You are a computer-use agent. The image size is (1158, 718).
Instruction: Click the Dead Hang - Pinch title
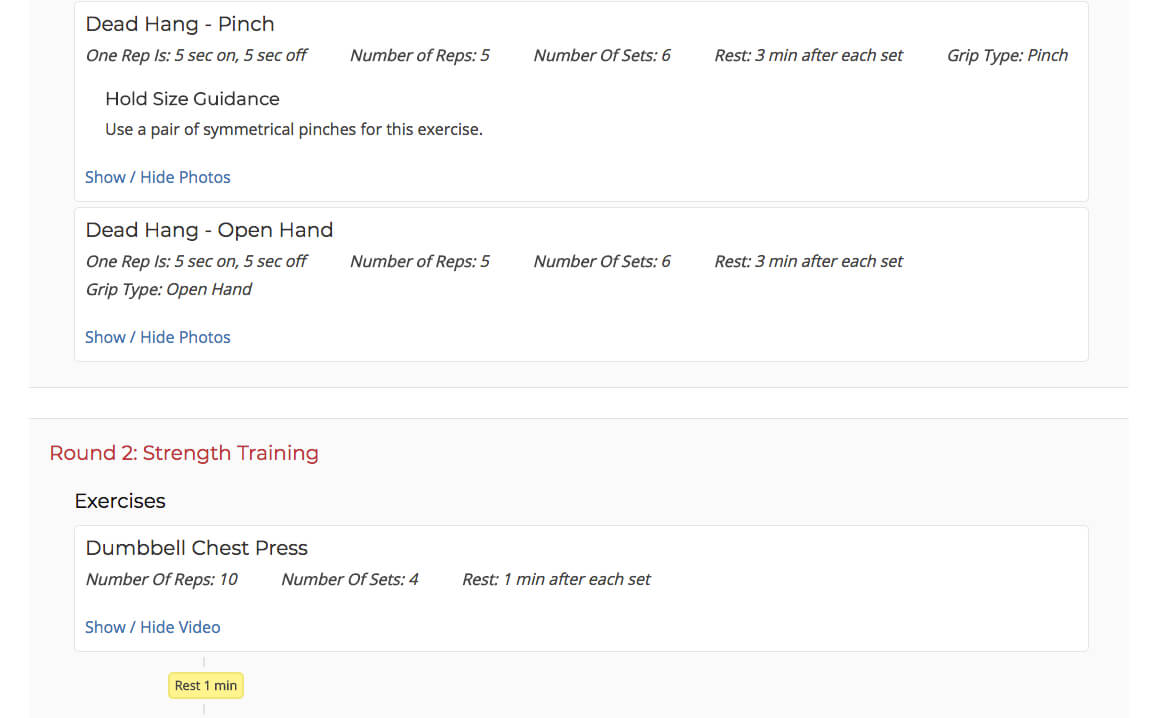pos(179,24)
